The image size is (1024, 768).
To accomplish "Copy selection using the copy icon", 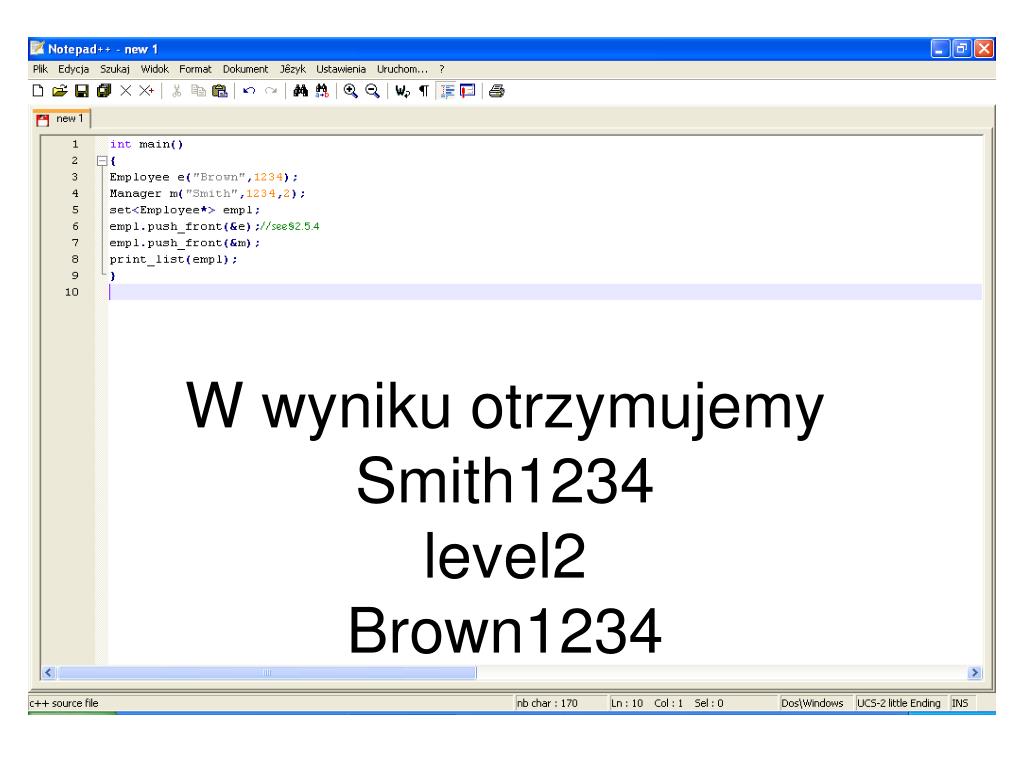I will click(198, 91).
